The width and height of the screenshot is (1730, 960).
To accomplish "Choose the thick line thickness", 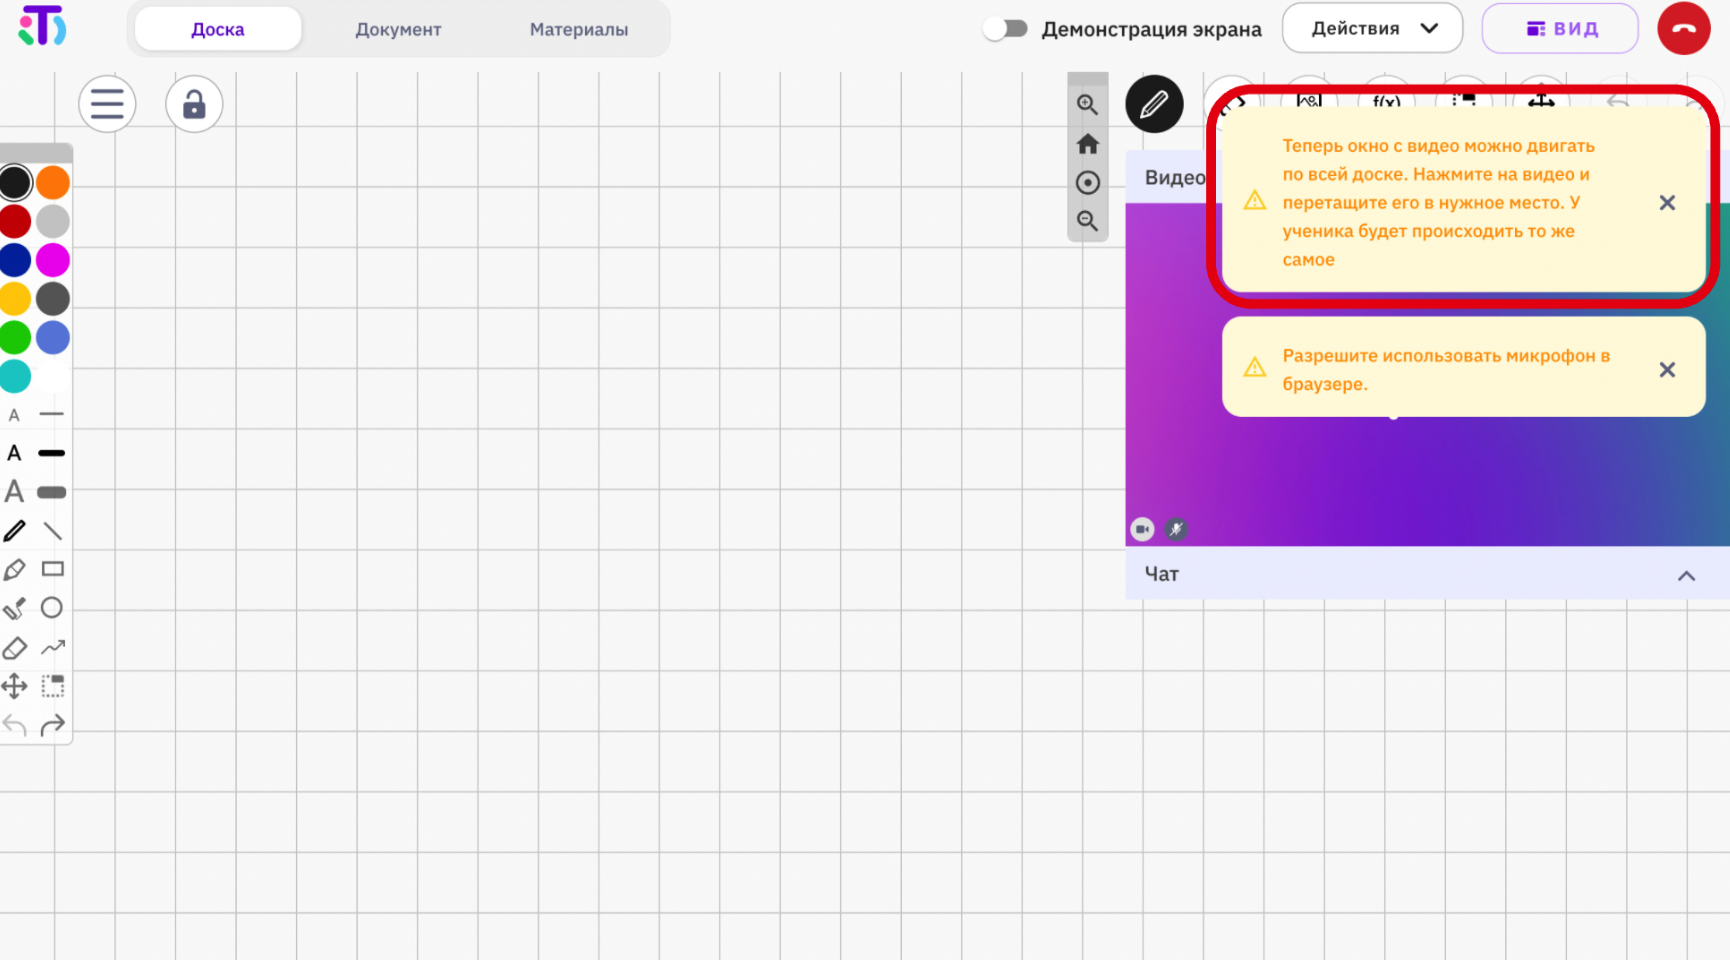I will pos(52,492).
